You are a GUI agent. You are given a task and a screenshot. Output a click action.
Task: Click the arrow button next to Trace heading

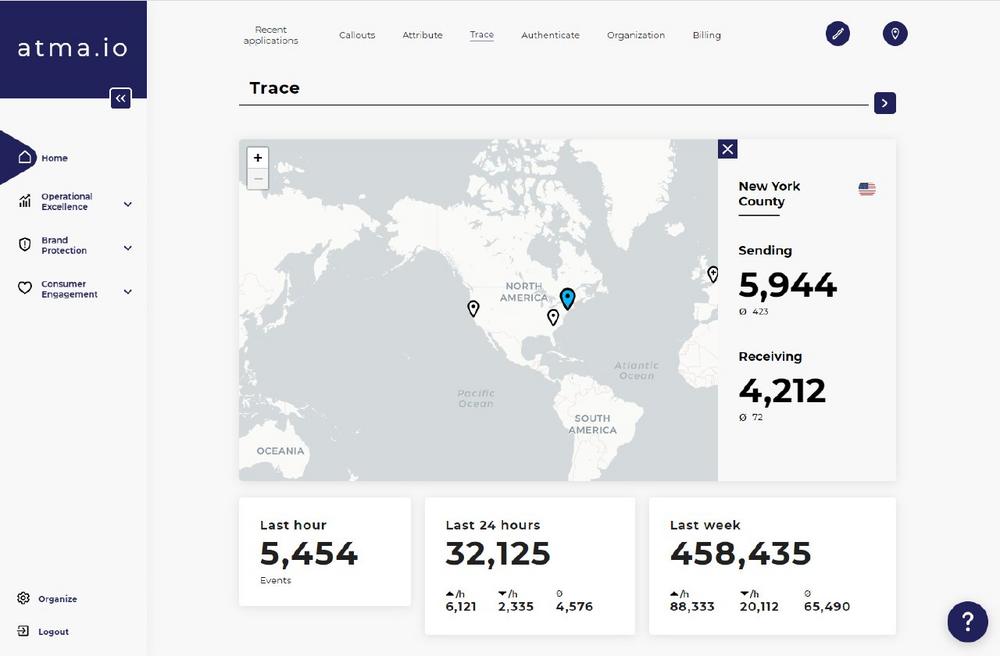pos(884,103)
